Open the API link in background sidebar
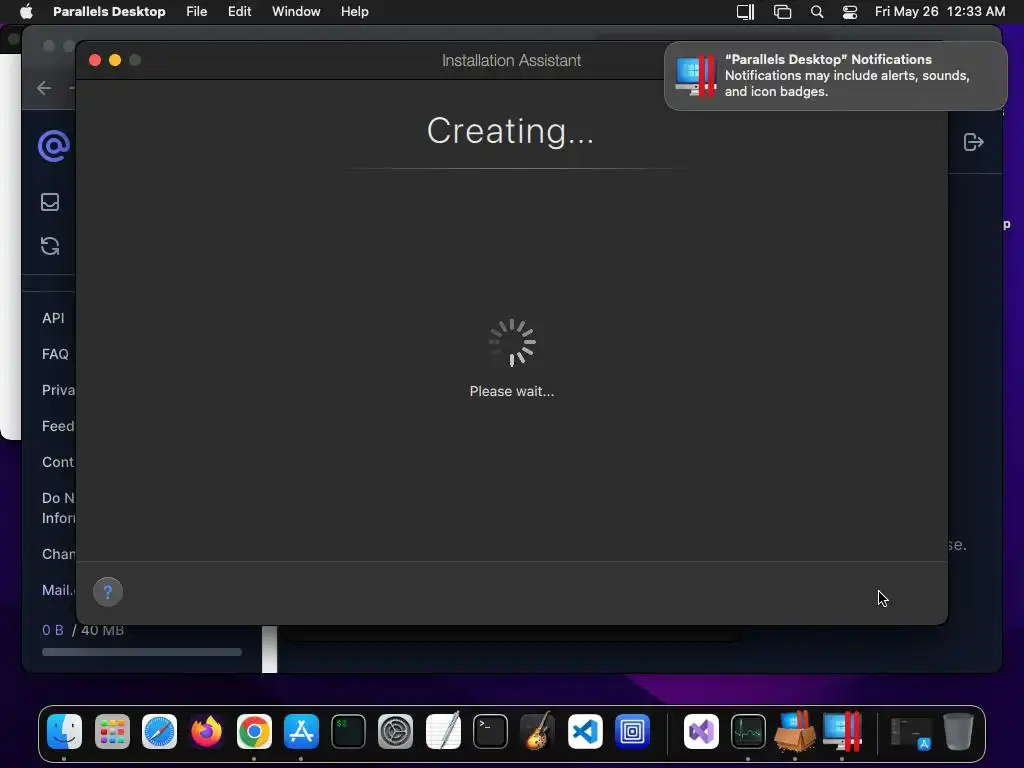The image size is (1024, 768). [x=54, y=318]
